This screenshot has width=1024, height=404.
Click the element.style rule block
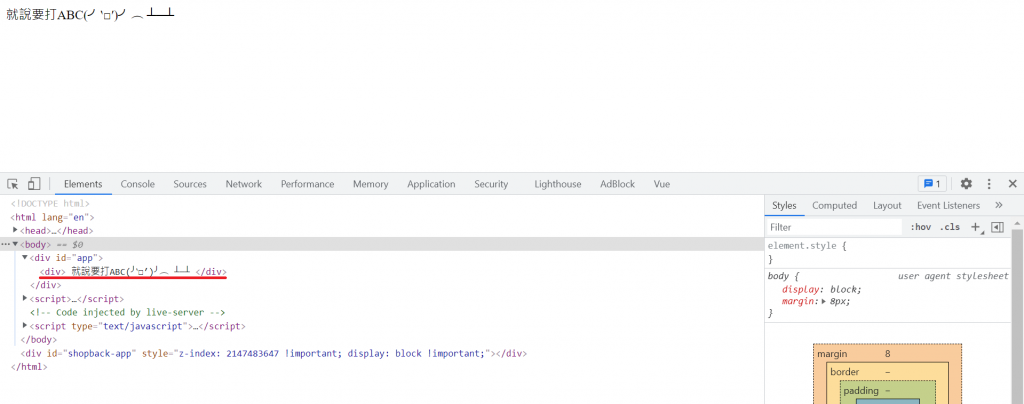(x=888, y=253)
